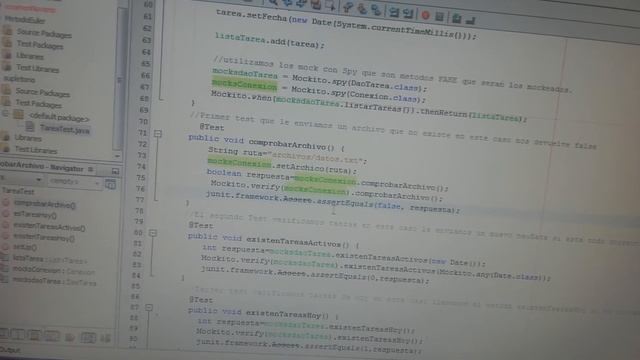Screen dimensions: 640x360
Task: Jump to previous bookmark via toolbar icon
Action: pyautogui.click(x=348, y=7)
